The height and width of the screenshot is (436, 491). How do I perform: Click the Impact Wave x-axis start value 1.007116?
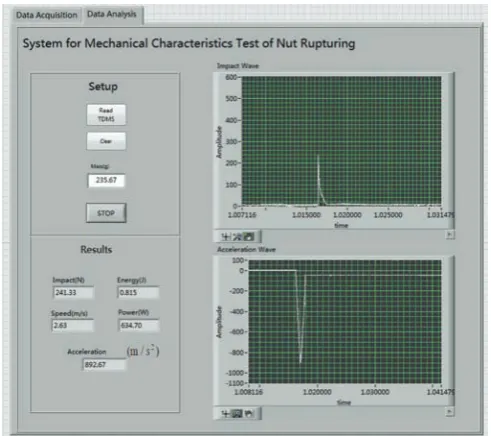pos(242,215)
